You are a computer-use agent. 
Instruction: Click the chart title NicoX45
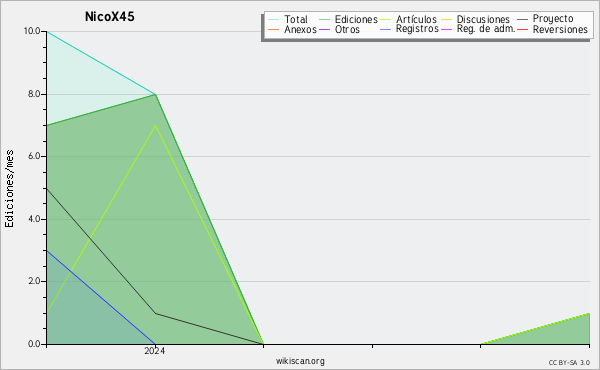coord(109,17)
